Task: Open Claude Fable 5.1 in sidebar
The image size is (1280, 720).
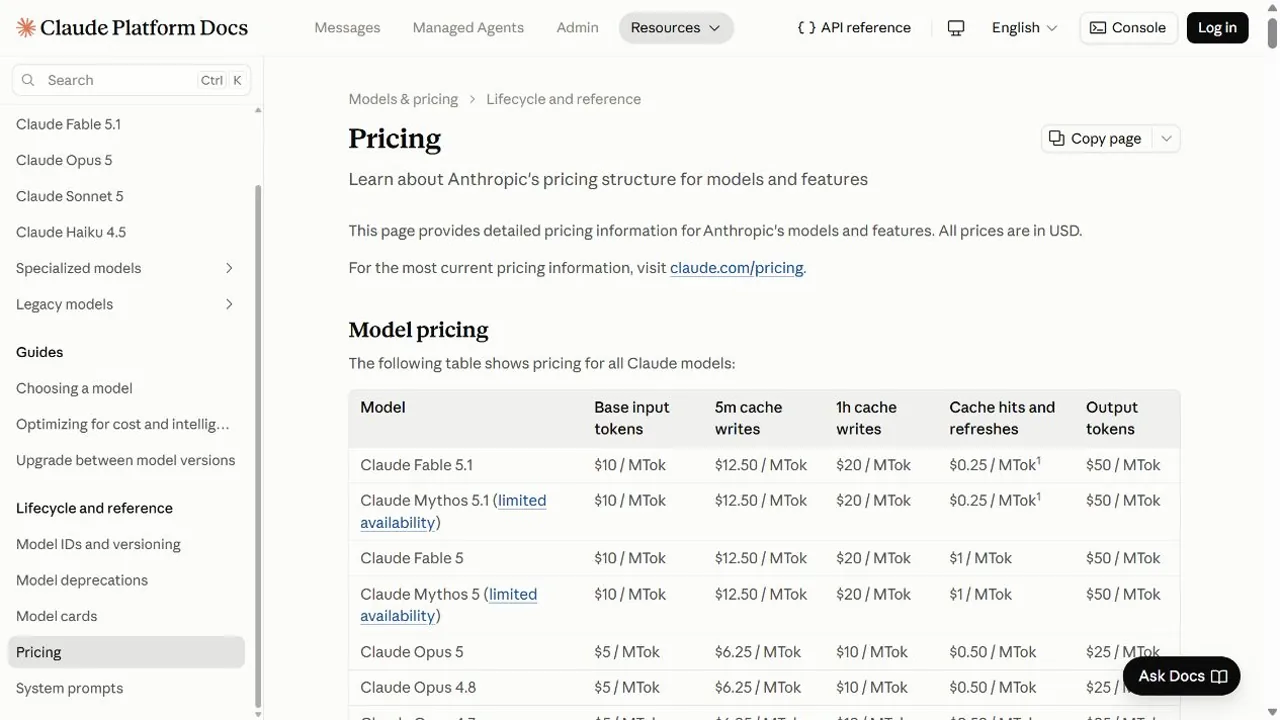Action: [68, 124]
